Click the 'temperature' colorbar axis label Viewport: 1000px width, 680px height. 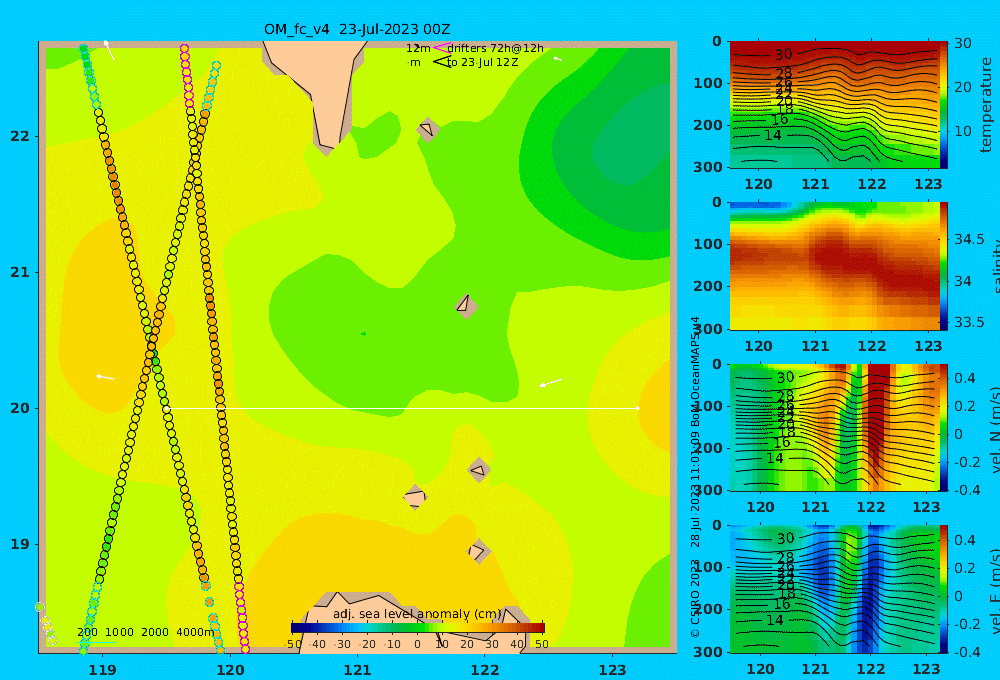coord(986,105)
